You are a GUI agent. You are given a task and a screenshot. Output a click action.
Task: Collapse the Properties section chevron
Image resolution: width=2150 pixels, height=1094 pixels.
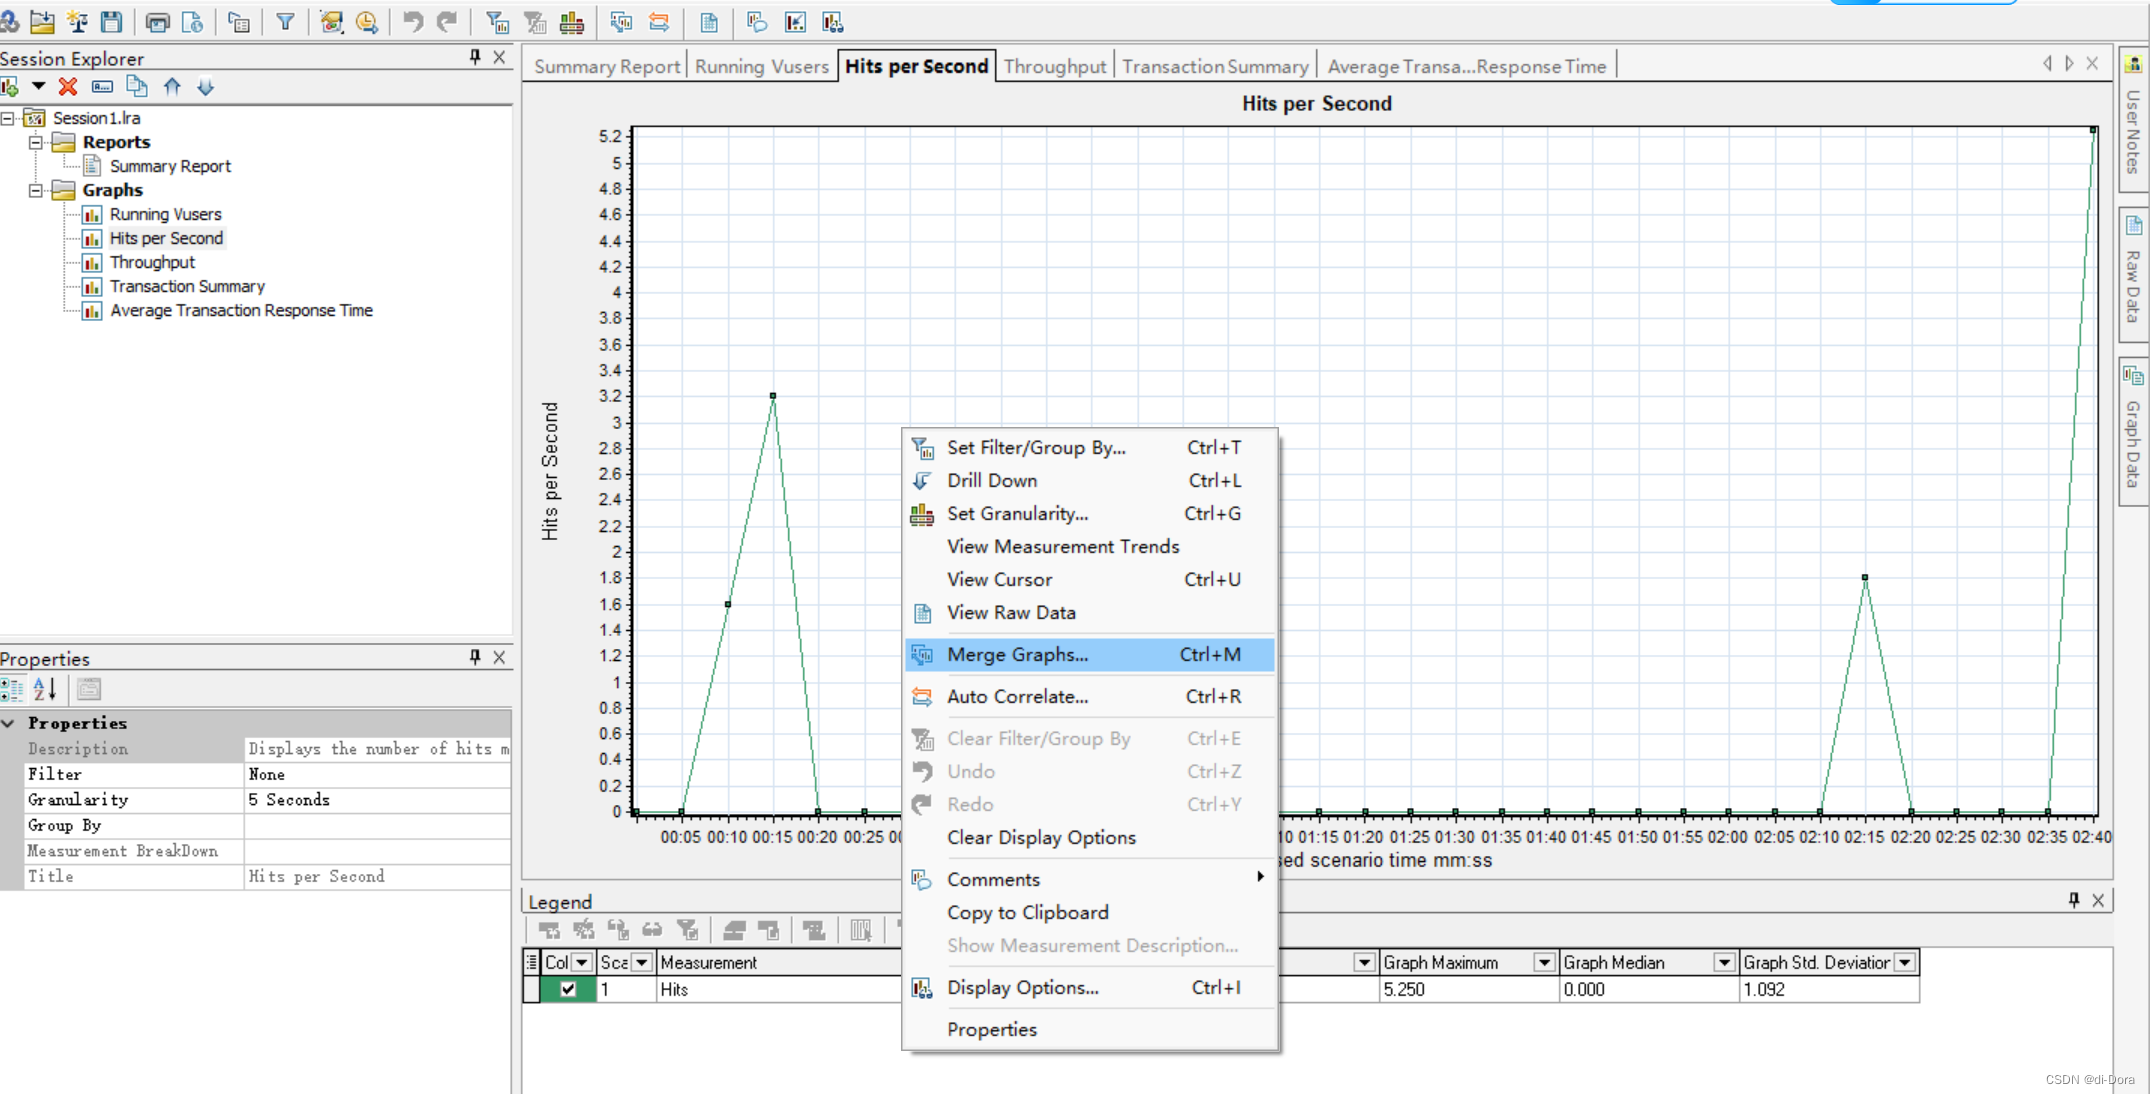coord(9,723)
